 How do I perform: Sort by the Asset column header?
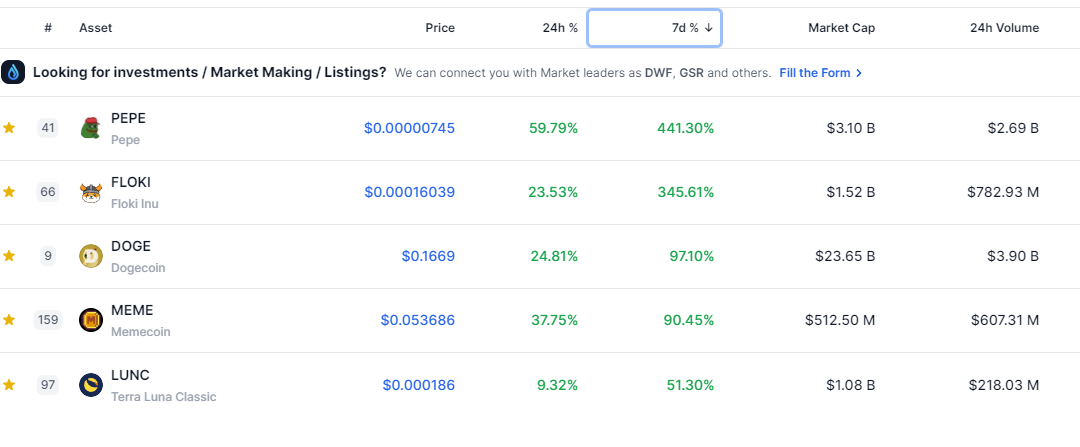[x=96, y=28]
